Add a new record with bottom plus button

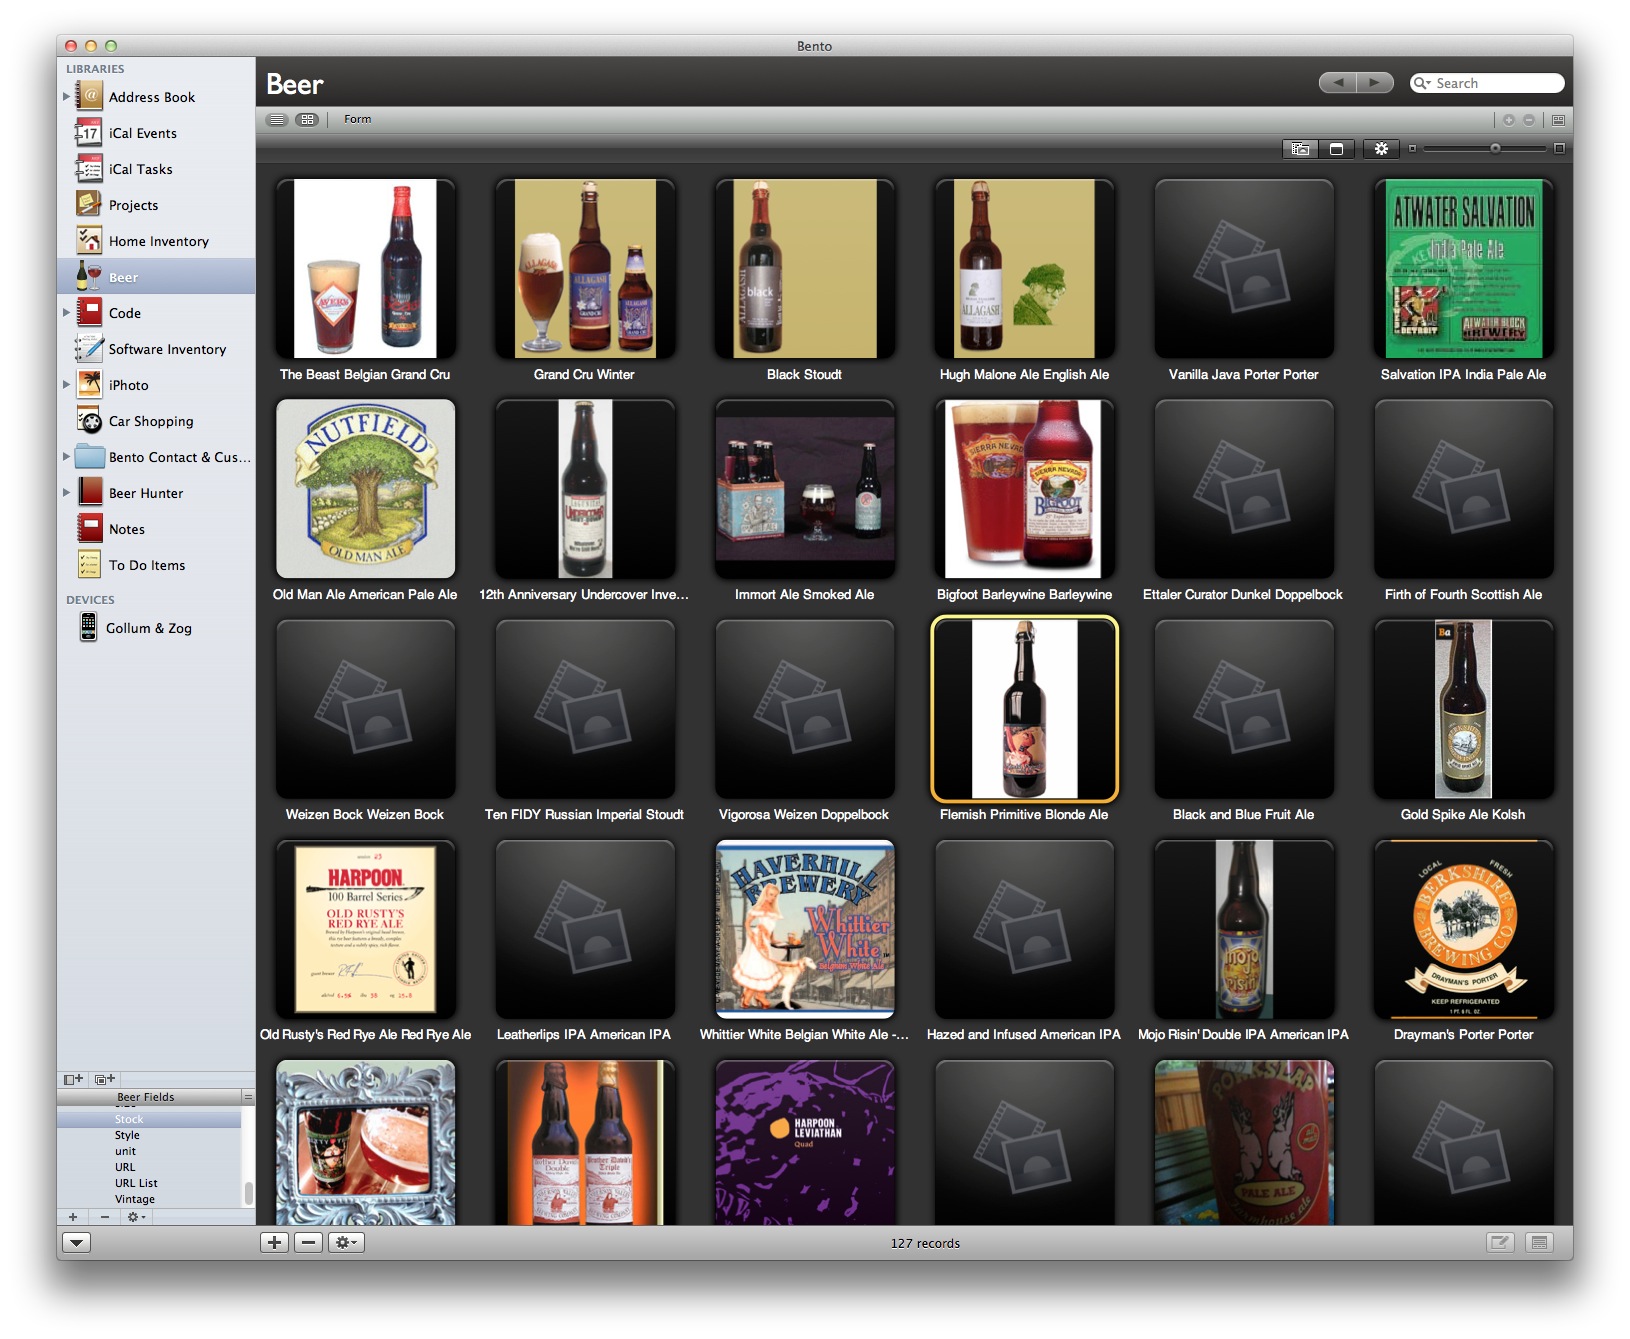[x=274, y=1242]
